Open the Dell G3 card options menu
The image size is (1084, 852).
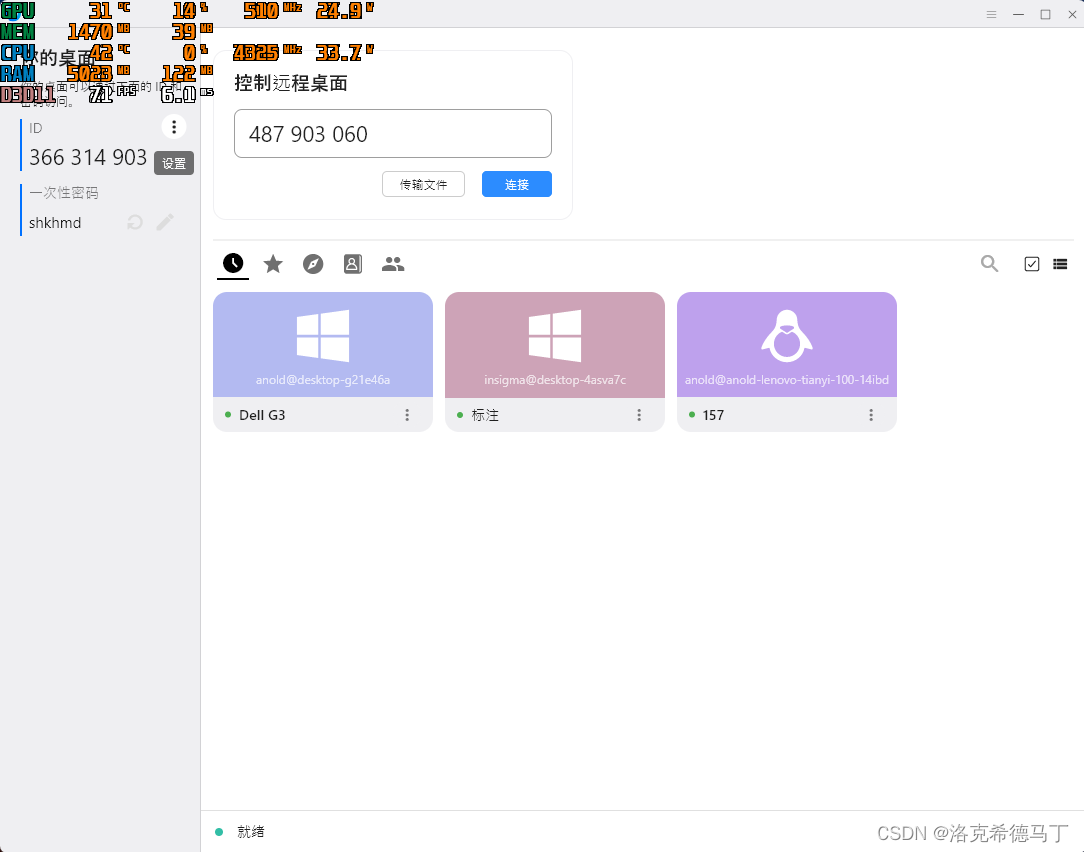[407, 415]
